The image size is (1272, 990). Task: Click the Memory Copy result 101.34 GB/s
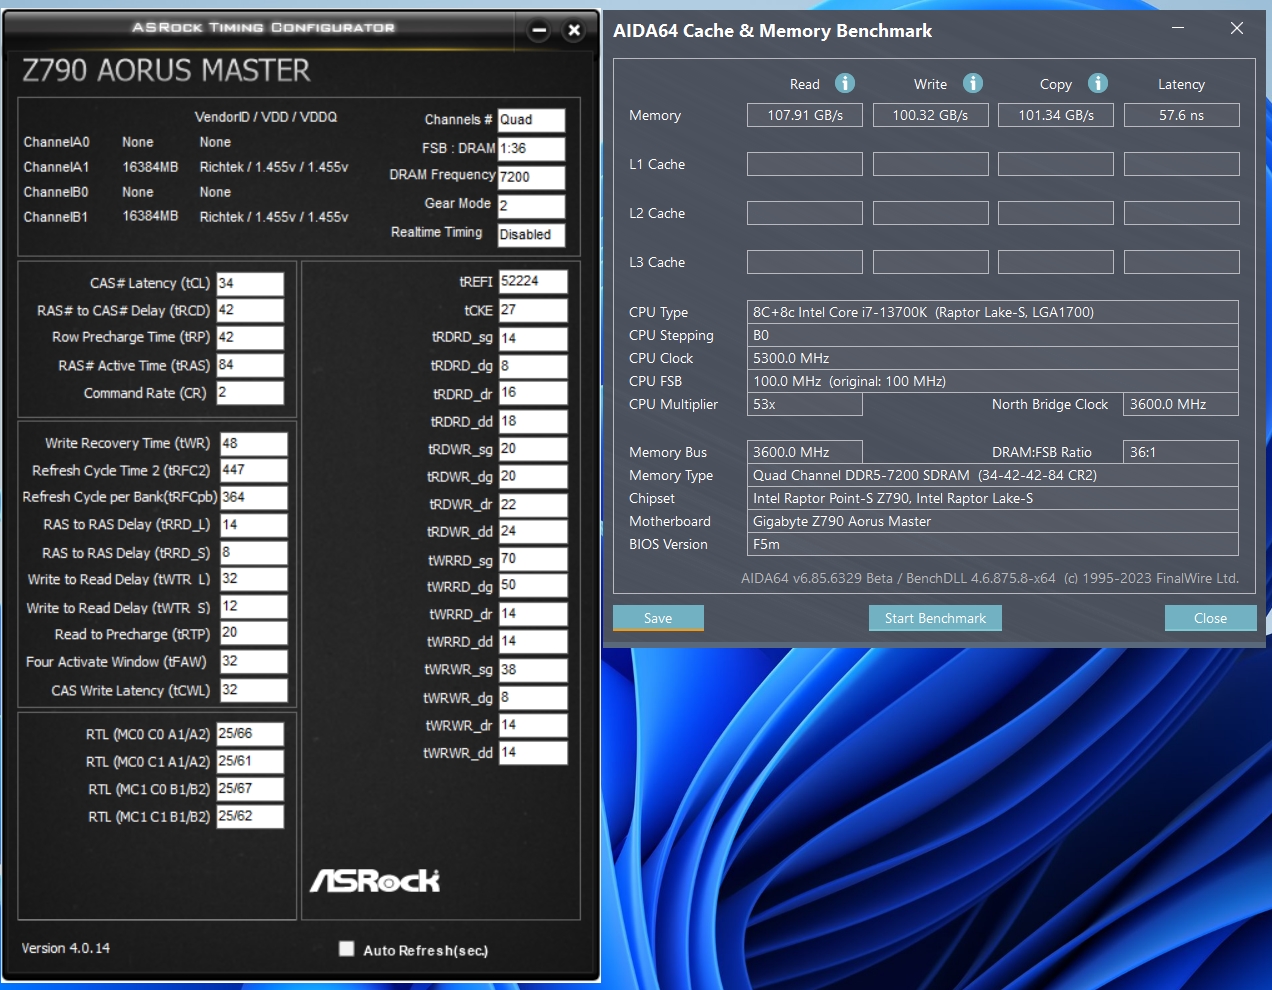coord(1056,115)
